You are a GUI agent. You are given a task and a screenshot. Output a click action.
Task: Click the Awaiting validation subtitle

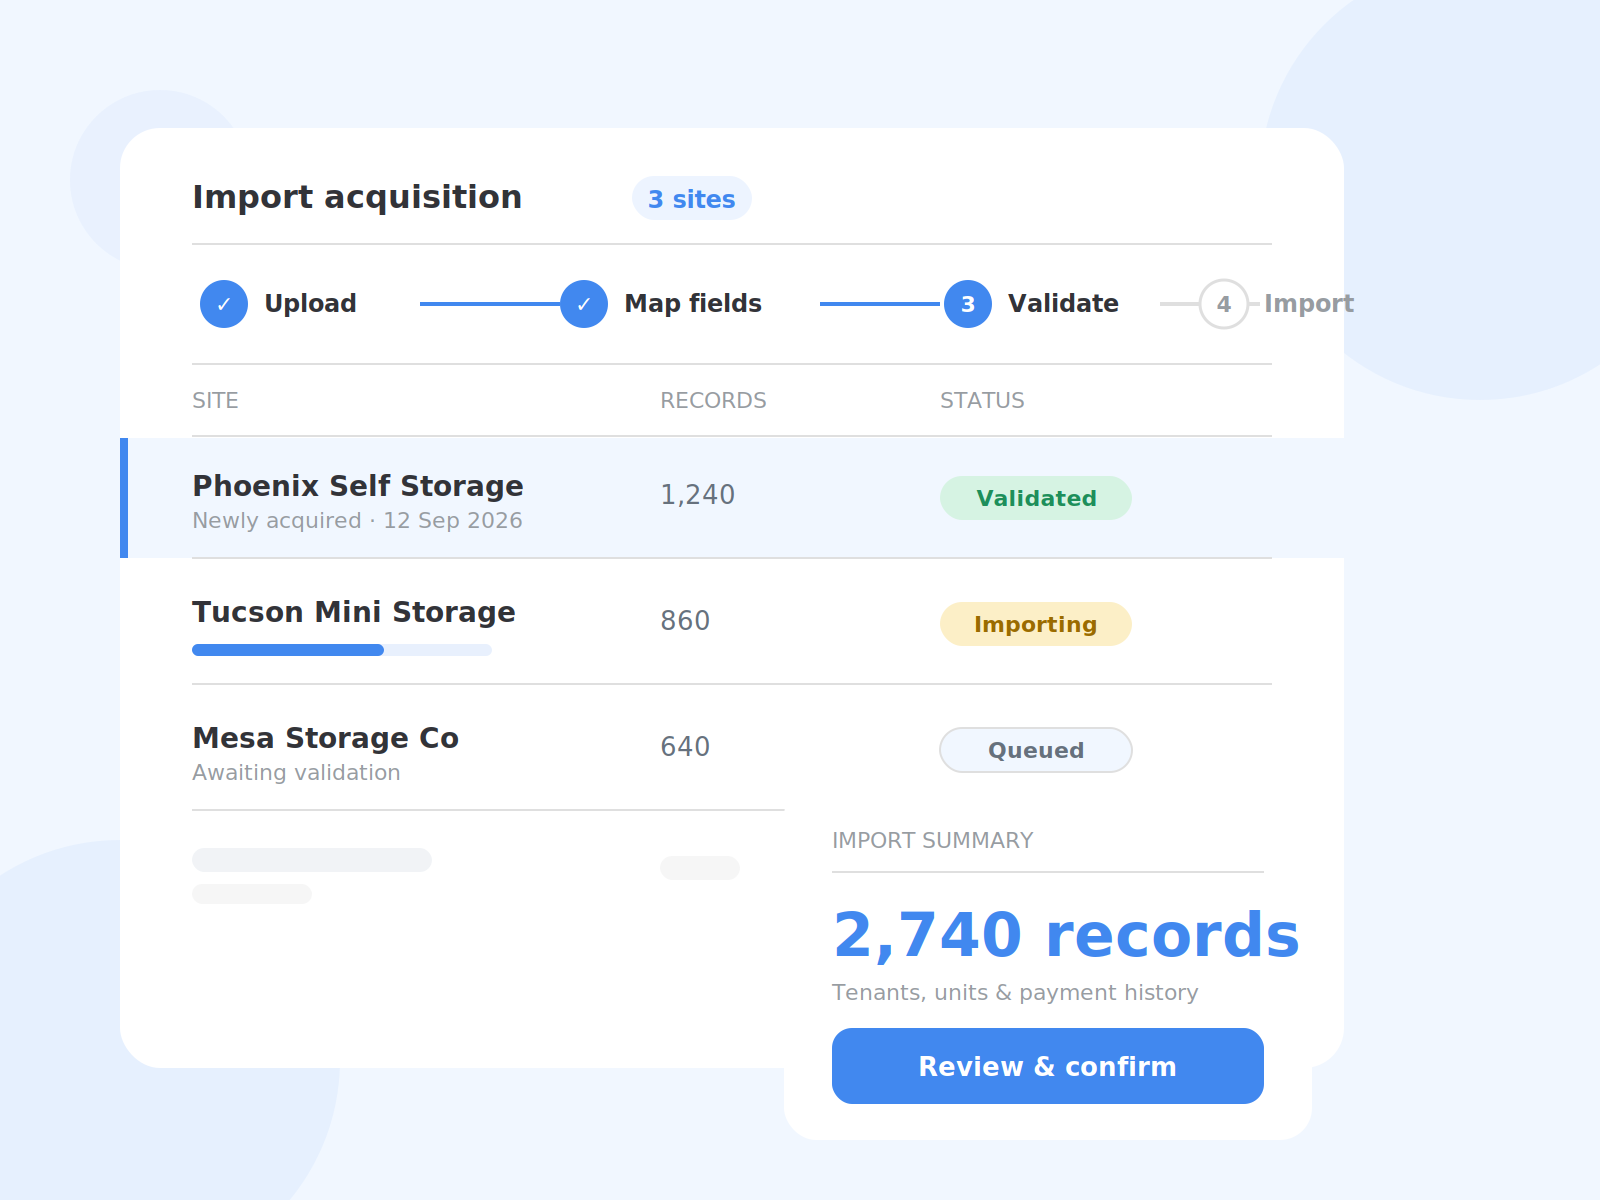point(296,773)
